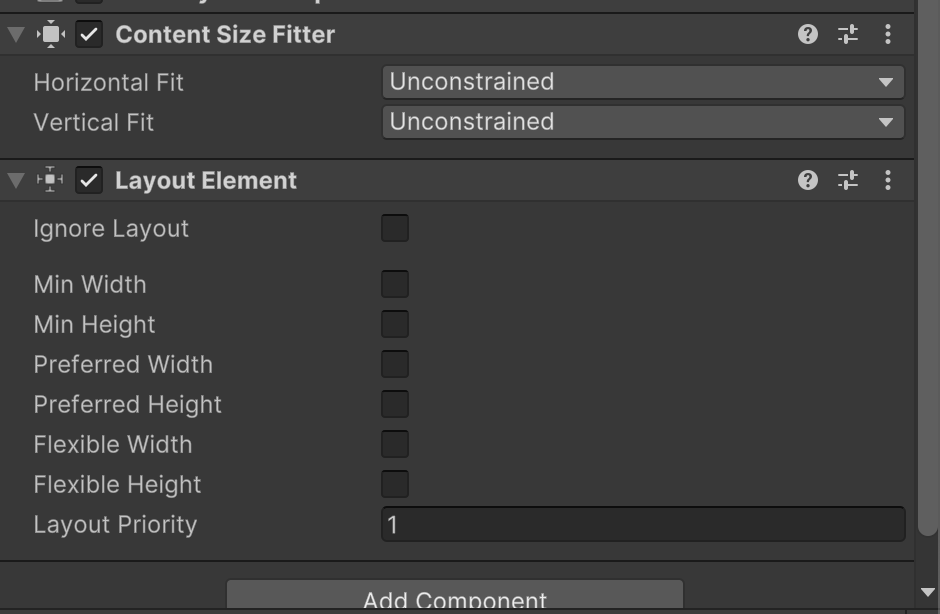
Task: Click the Layout Priority input field
Action: tap(642, 525)
